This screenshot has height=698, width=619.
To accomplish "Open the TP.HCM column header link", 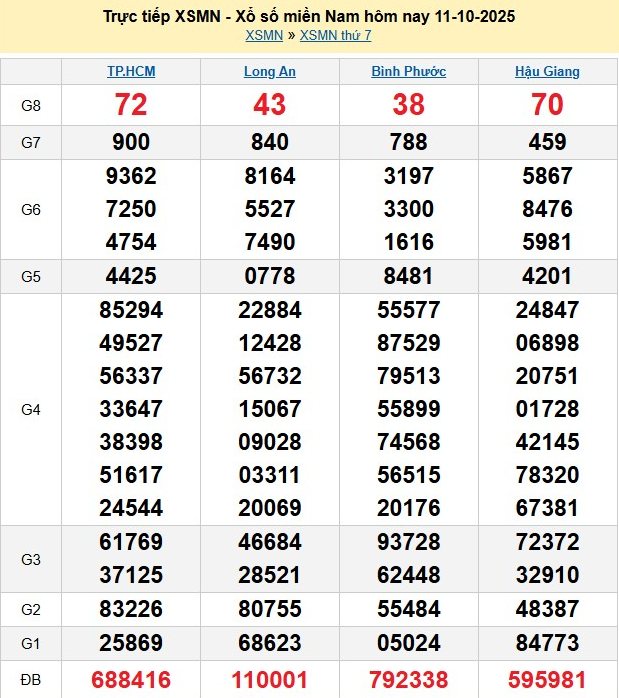I will 131,72.
